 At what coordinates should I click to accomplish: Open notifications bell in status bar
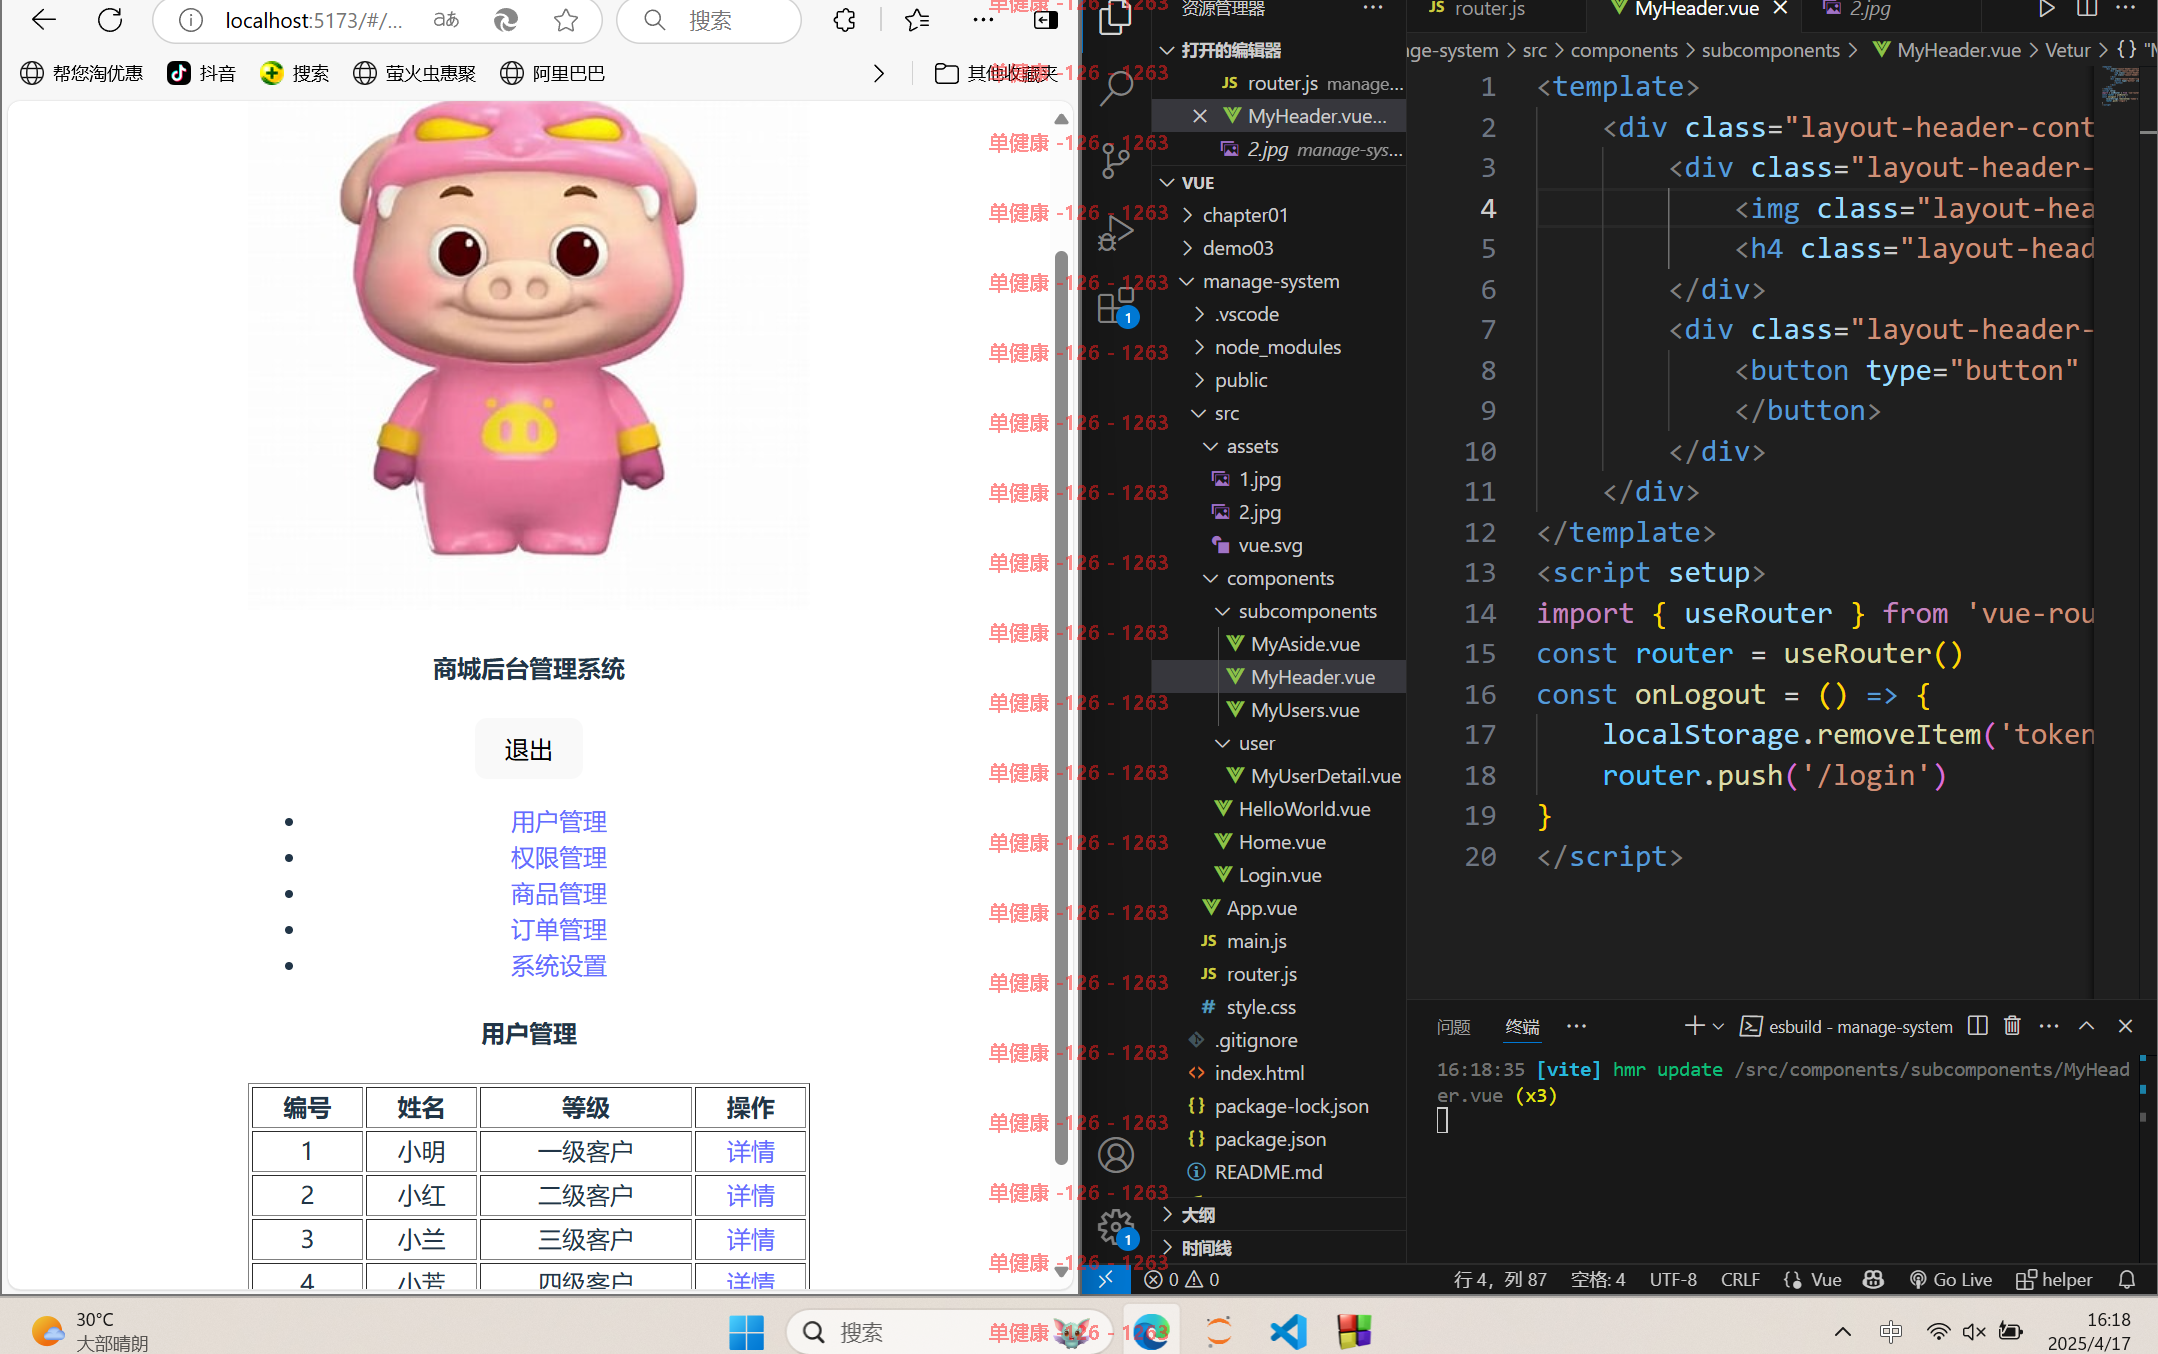pyautogui.click(x=2127, y=1279)
